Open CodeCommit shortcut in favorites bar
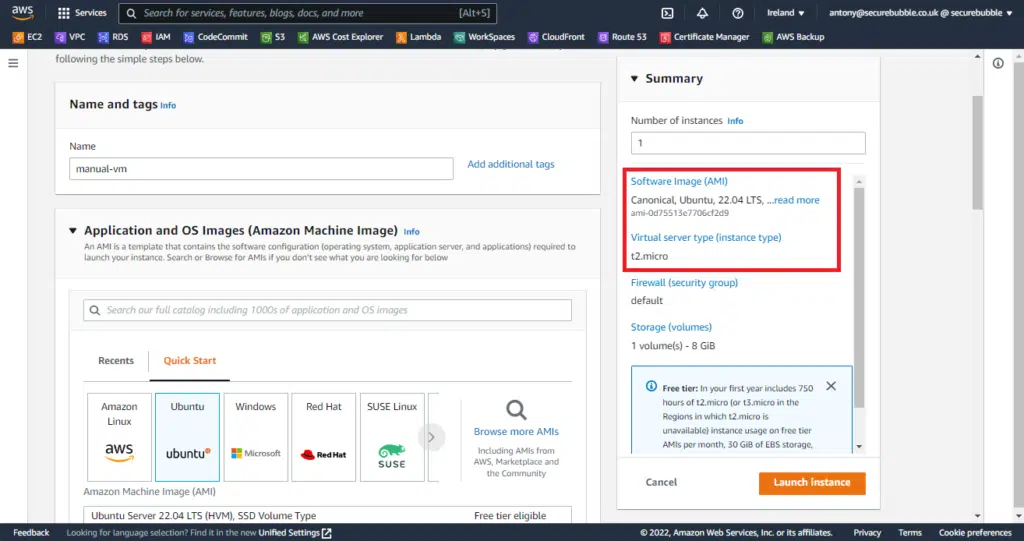1024x541 pixels. point(216,37)
